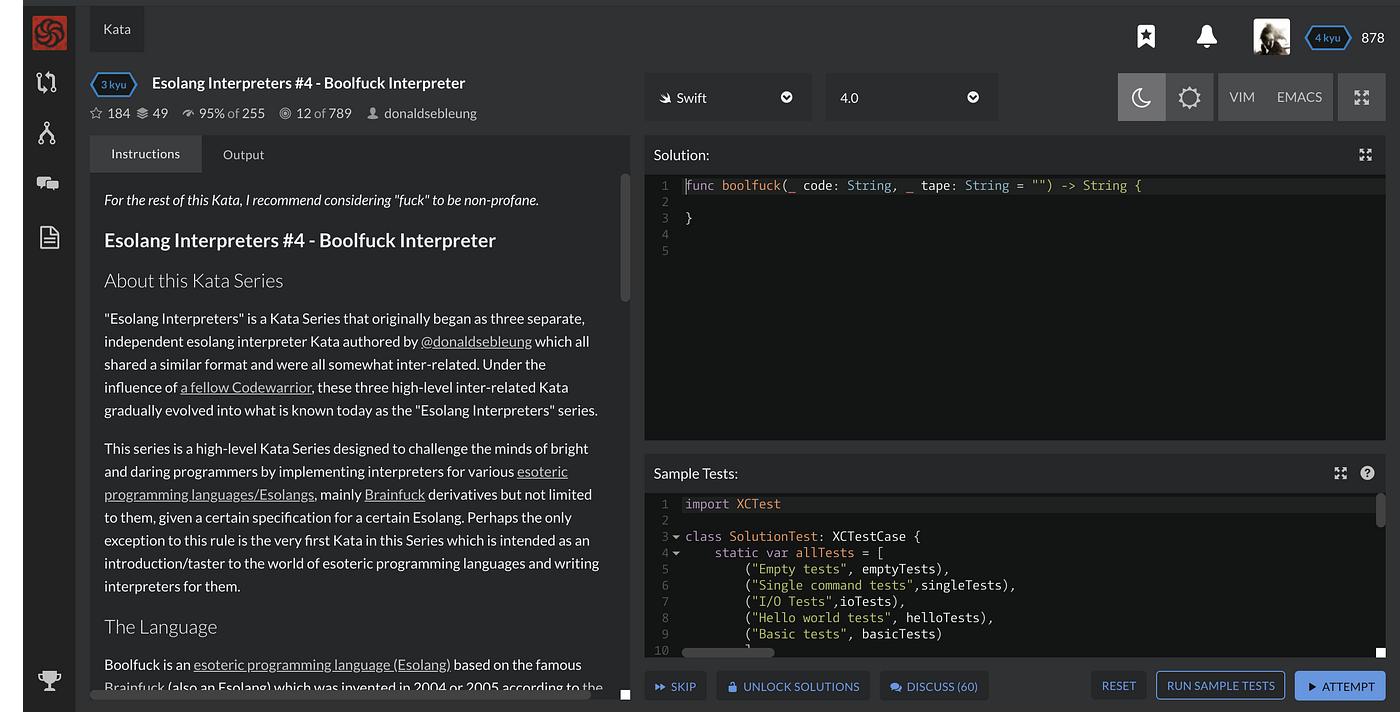
Task: Enable dark theme with the moon icon
Action: [1141, 96]
